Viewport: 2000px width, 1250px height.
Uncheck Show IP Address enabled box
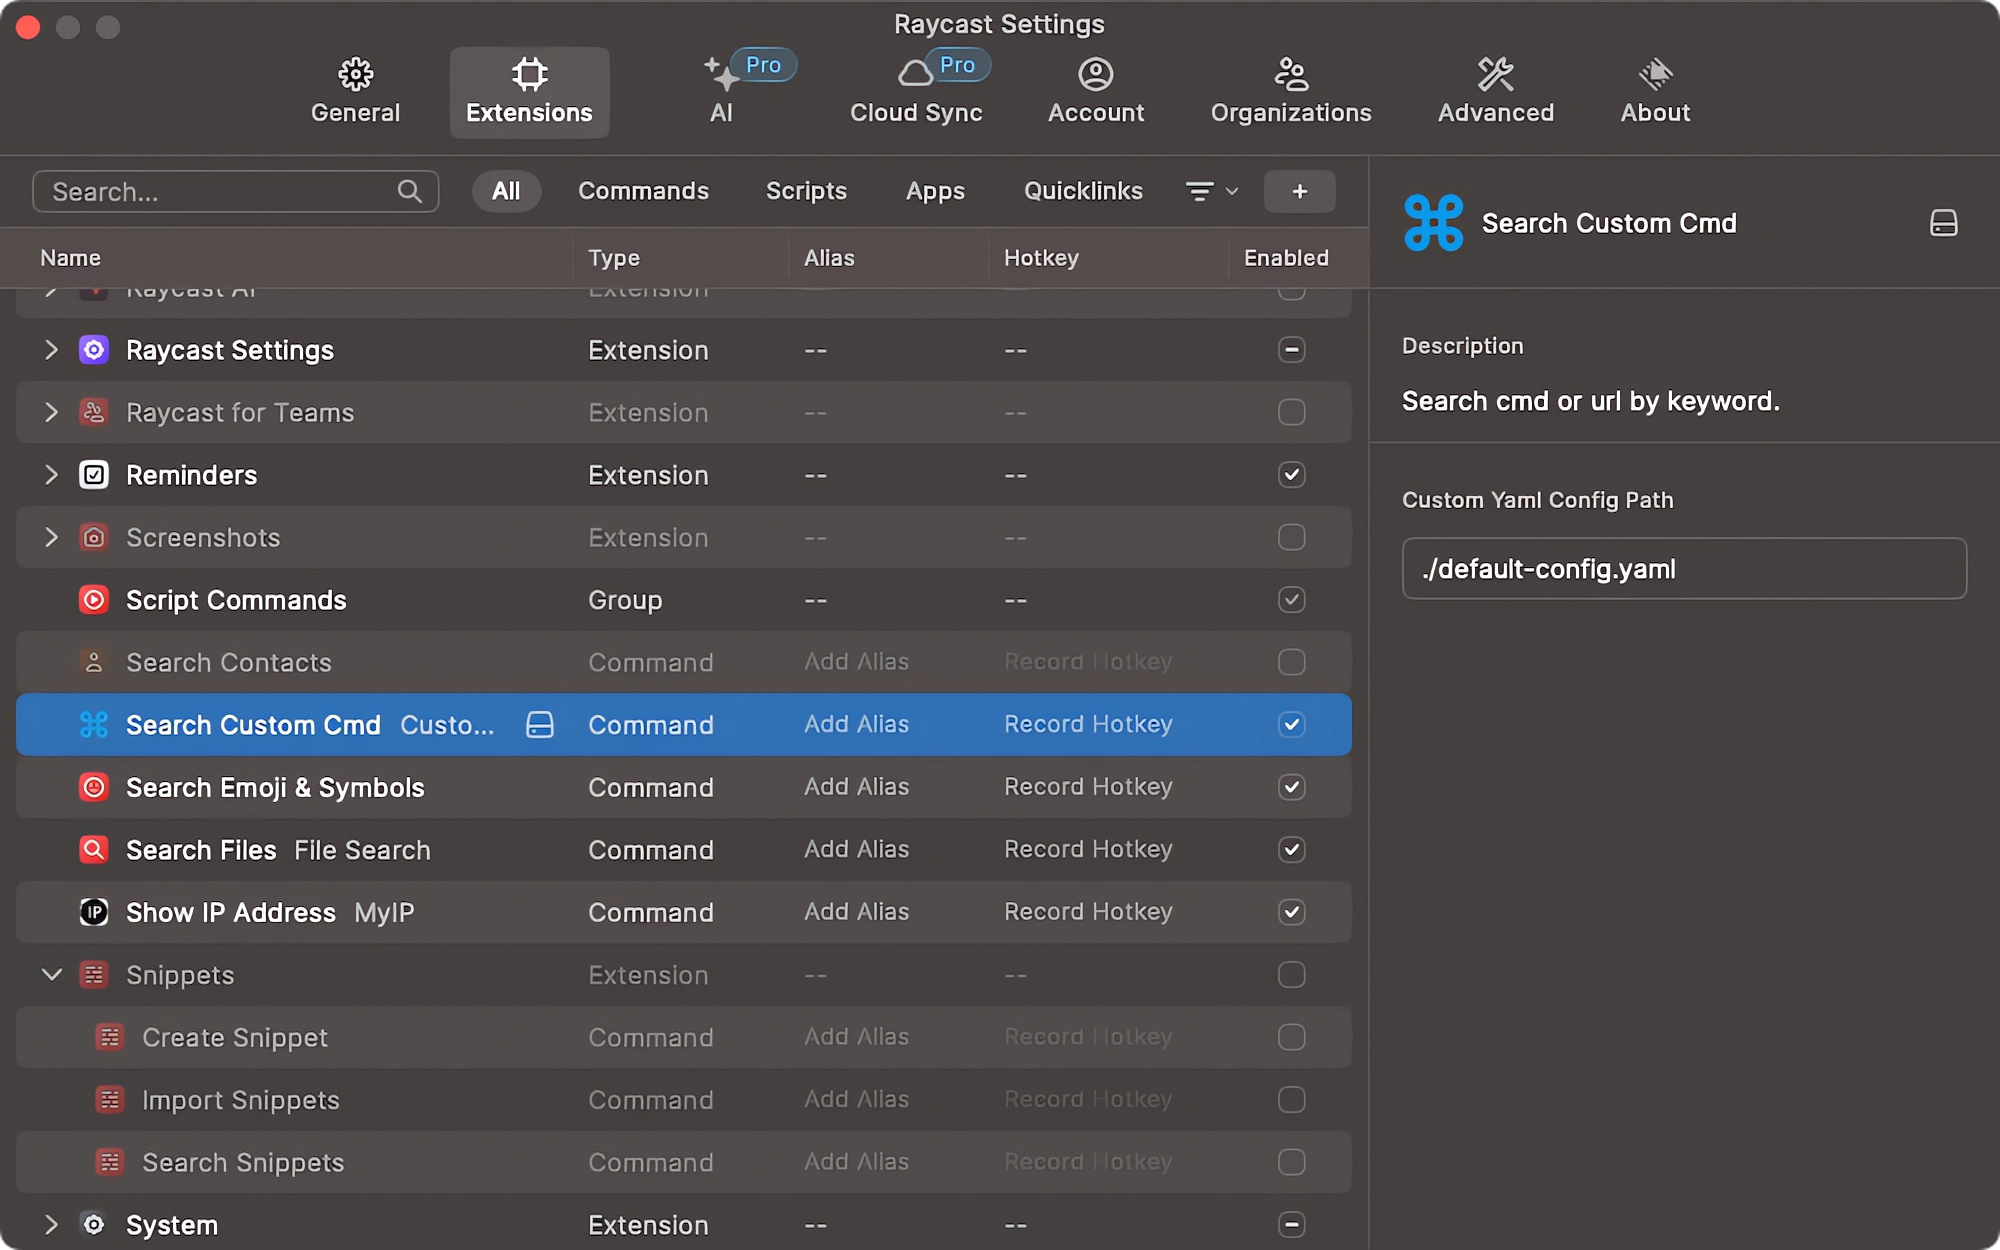tap(1291, 912)
